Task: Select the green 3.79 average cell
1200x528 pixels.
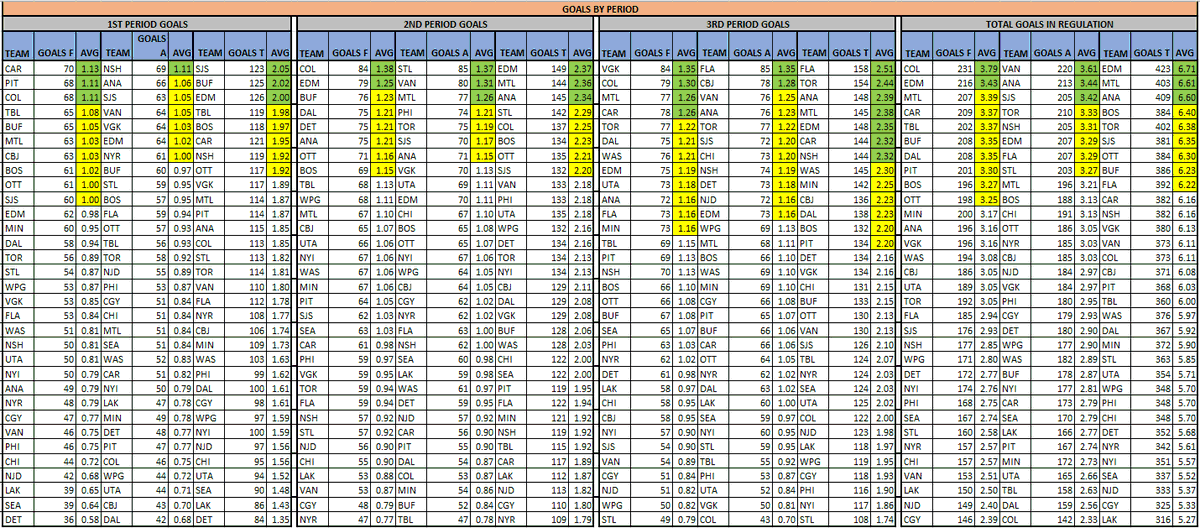Action: pos(988,68)
